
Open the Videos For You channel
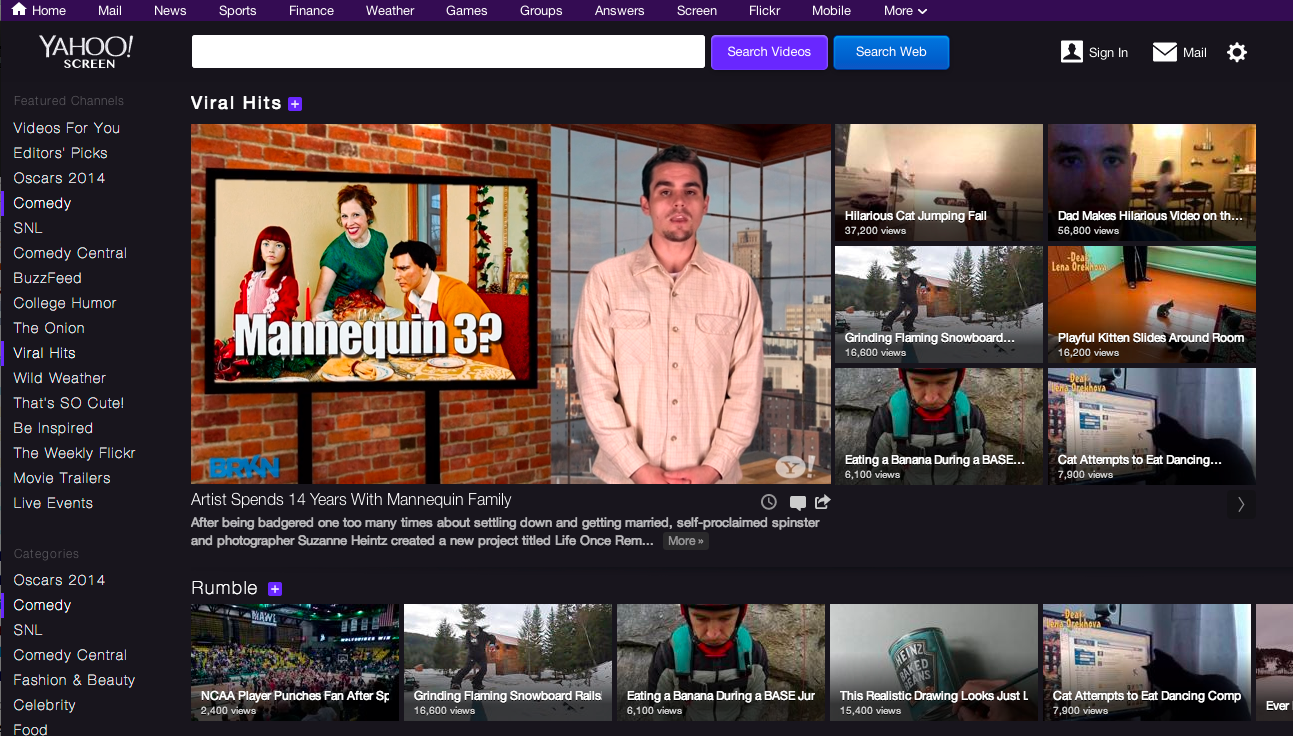pos(66,128)
